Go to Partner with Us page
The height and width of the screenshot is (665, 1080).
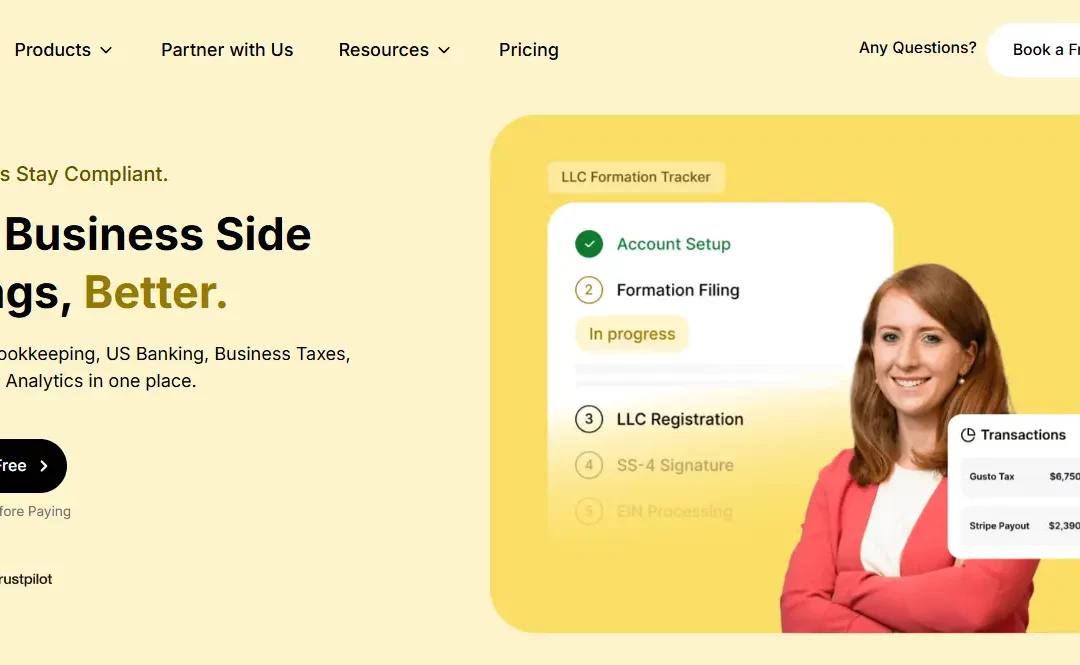click(227, 50)
